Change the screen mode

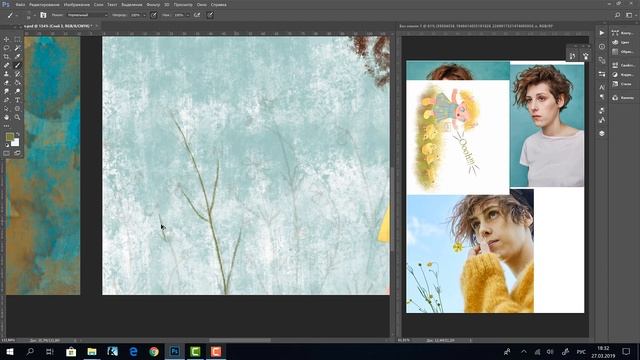17,153
